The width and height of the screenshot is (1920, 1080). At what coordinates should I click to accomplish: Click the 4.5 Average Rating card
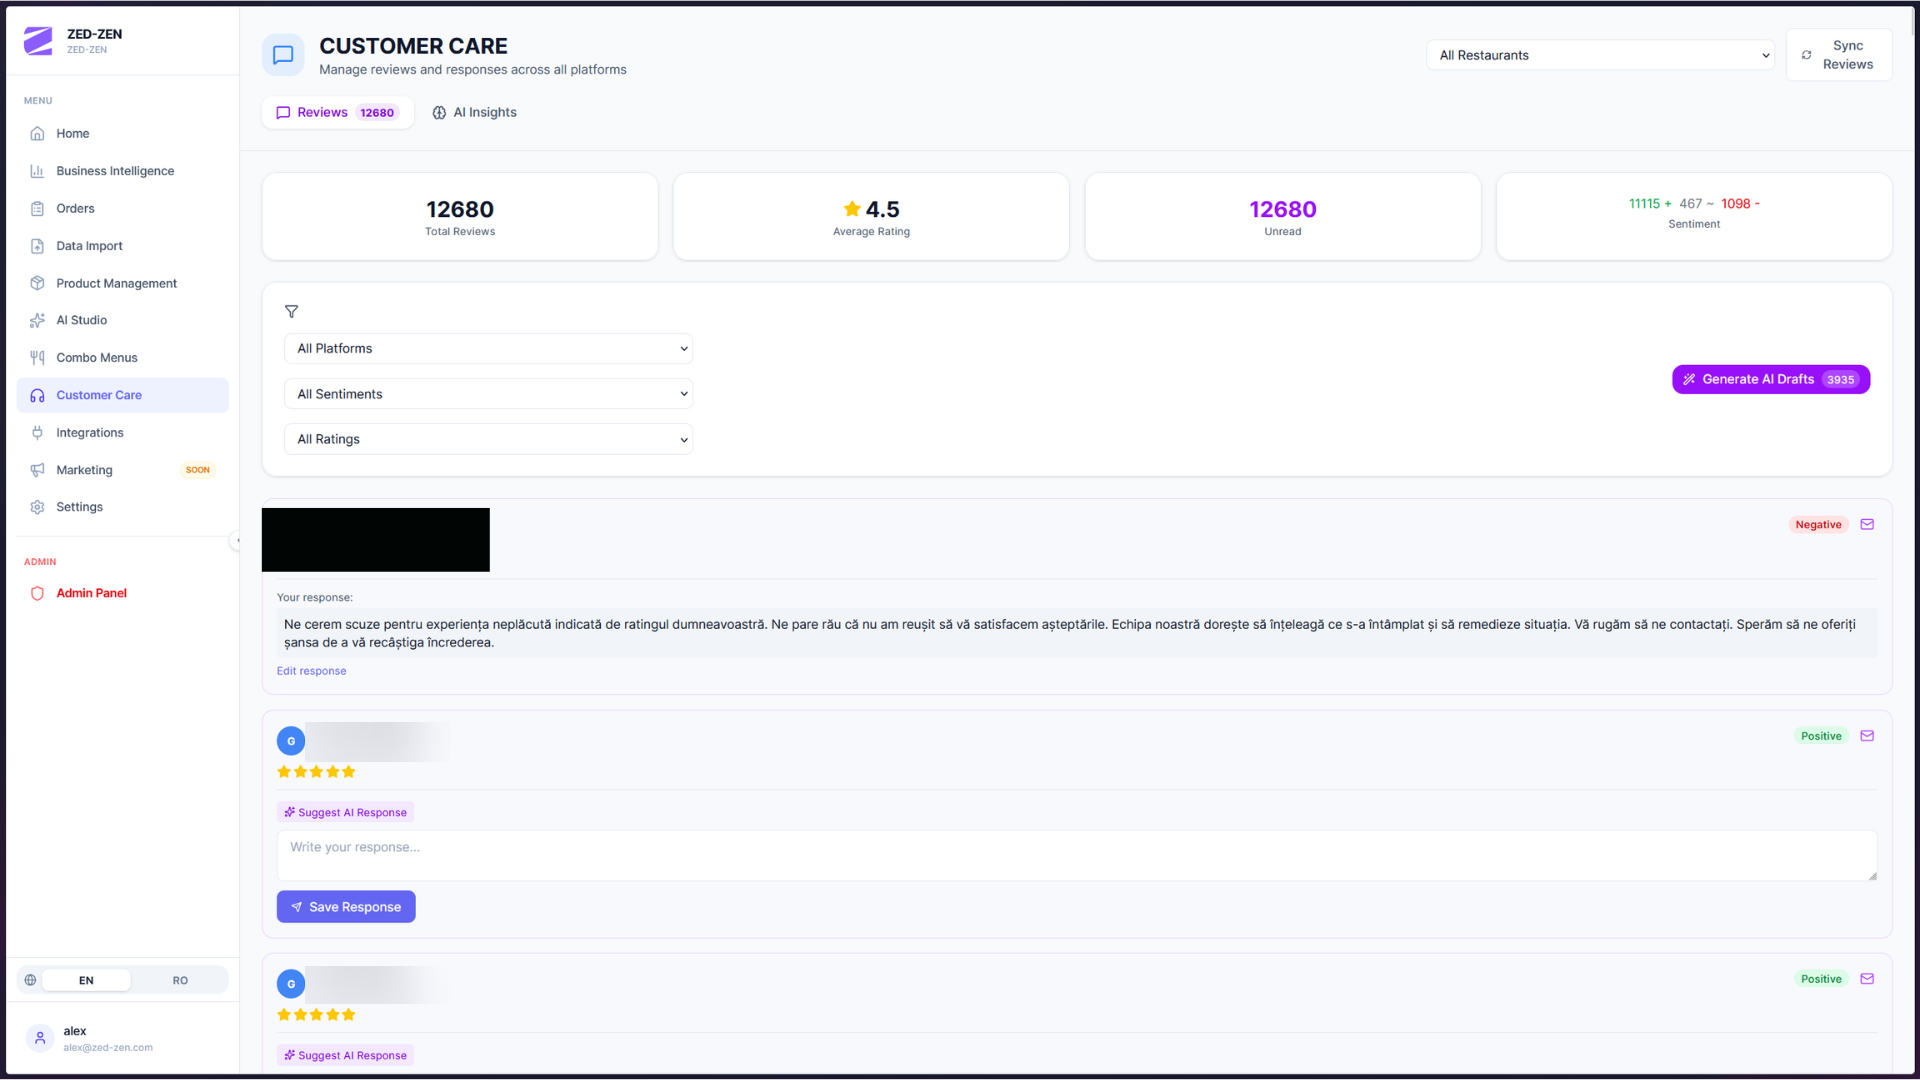coord(871,217)
